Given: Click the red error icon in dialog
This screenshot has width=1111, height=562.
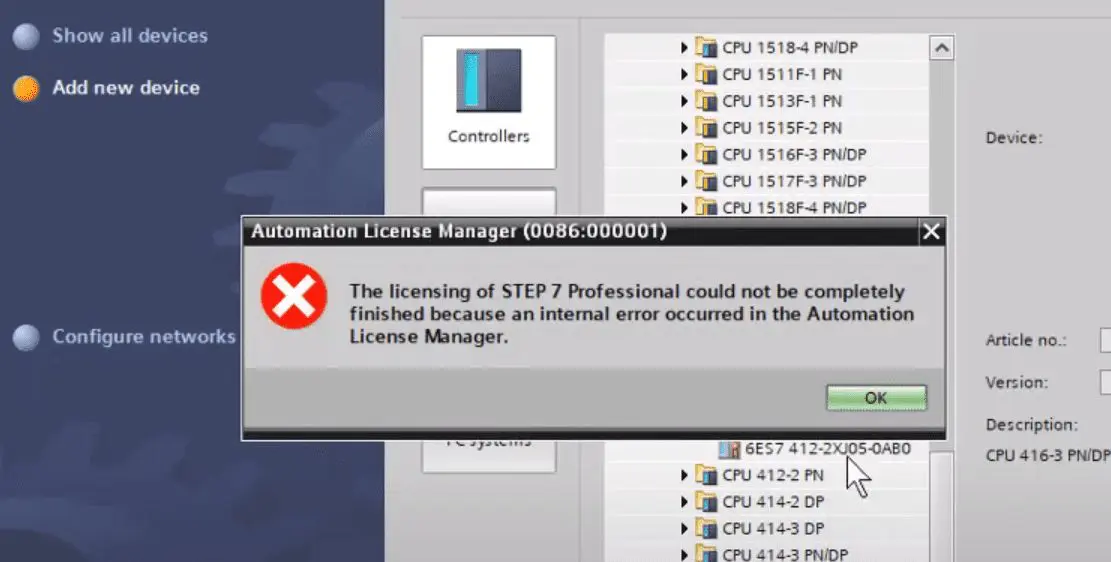Looking at the screenshot, I should [x=293, y=297].
